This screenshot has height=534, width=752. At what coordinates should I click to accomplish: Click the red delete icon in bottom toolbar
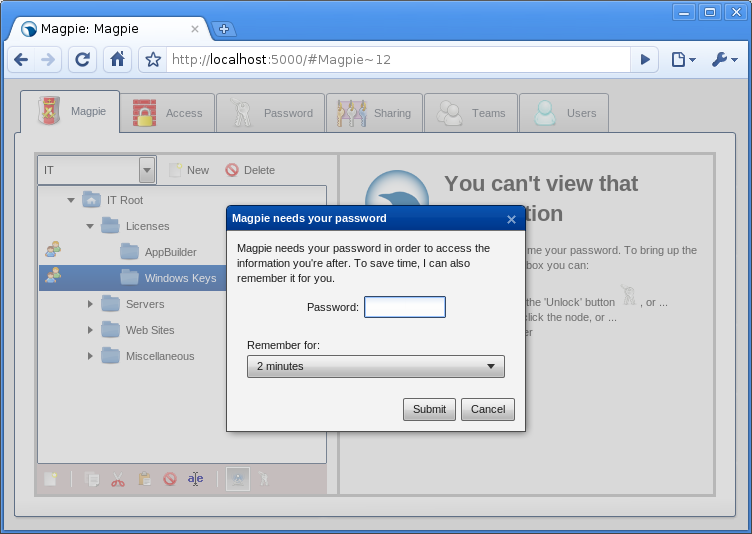170,479
